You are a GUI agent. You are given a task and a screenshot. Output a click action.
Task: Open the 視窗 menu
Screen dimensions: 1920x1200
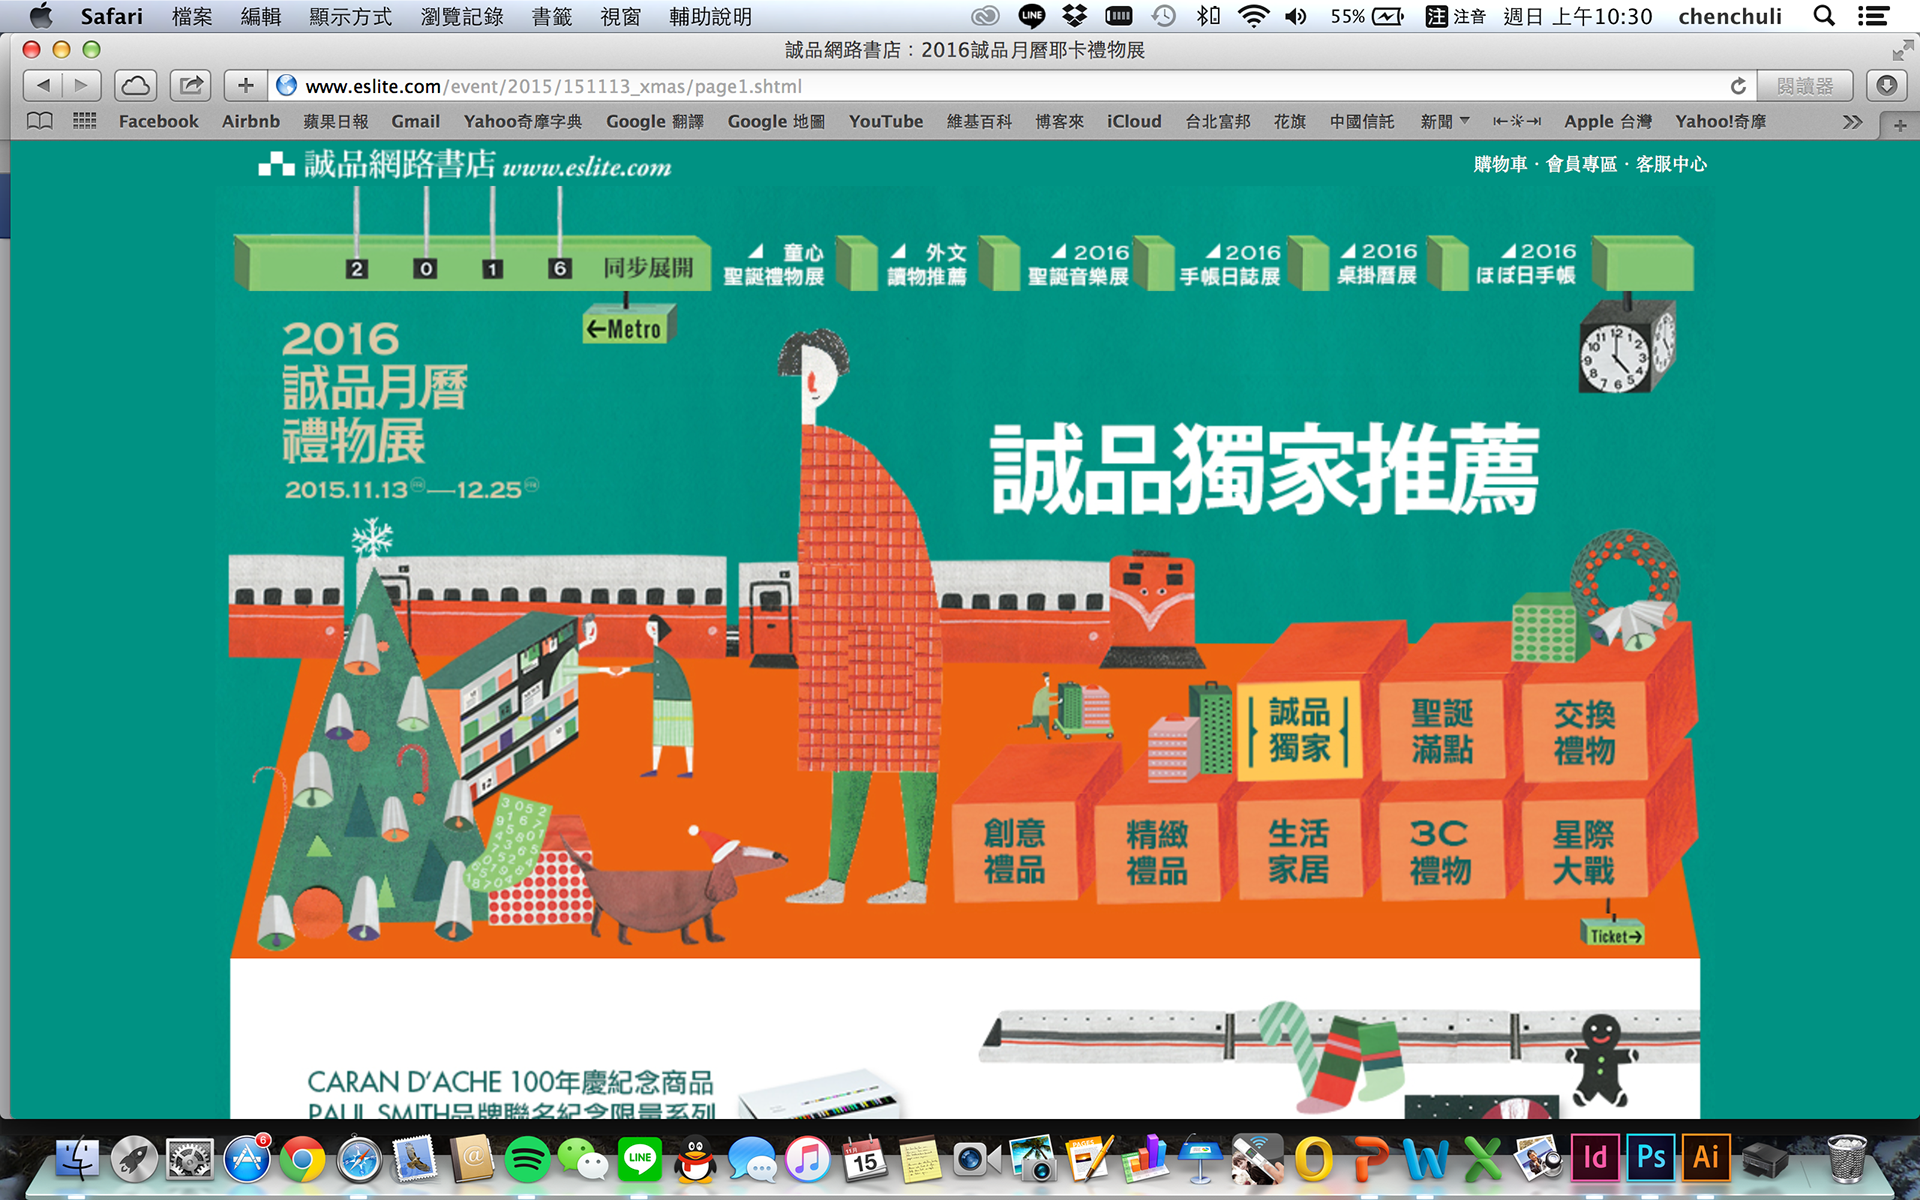coord(620,16)
